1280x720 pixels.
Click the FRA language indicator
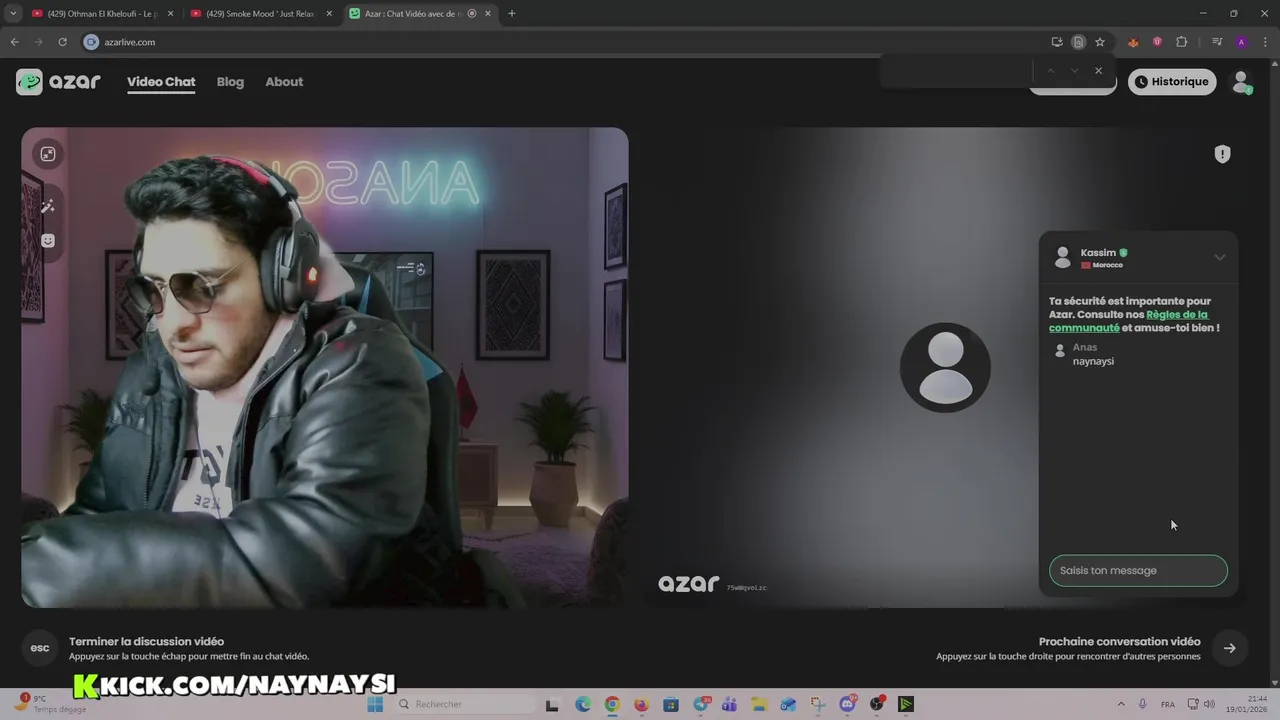1167,704
